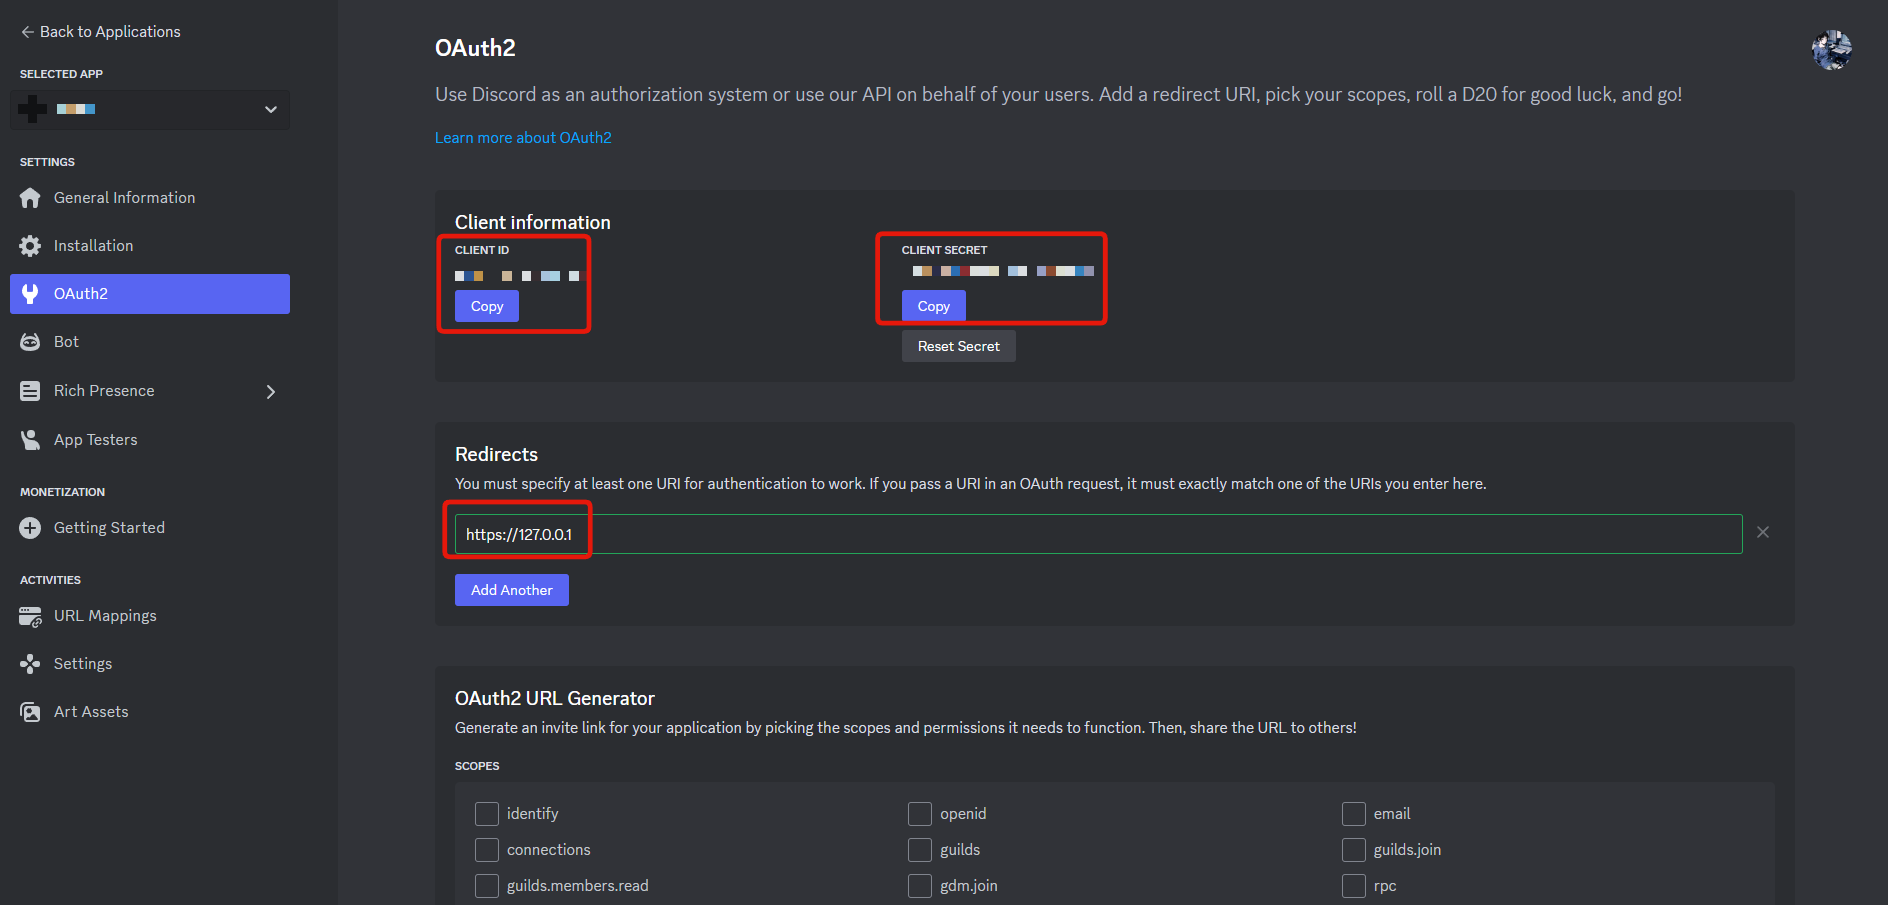Open the user profile avatar
The image size is (1888, 905).
(x=1832, y=50)
